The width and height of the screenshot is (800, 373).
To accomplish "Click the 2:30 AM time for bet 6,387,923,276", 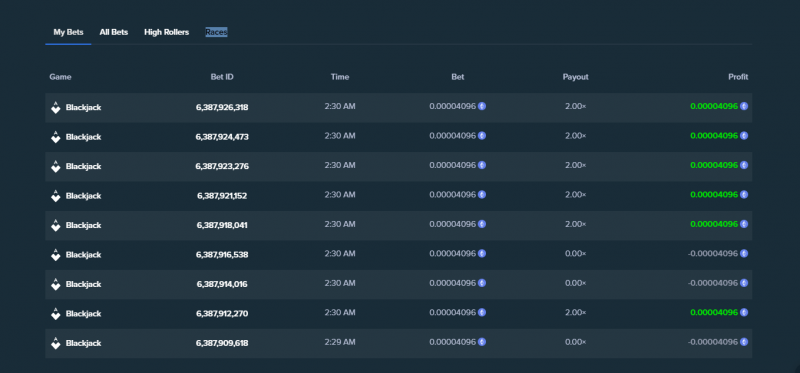I will click(x=340, y=165).
